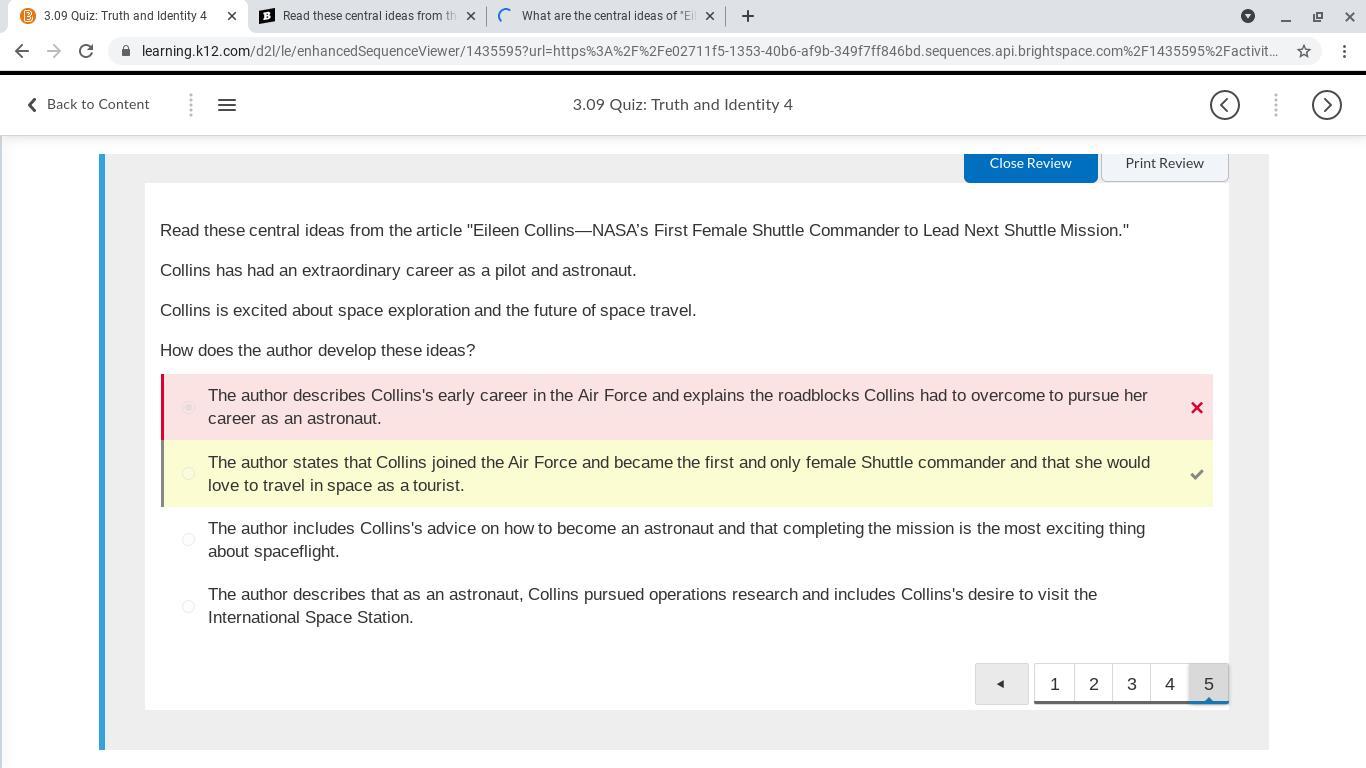Screen dimensions: 1366x768
Task: Bookmark this page with the star icon
Action: pos(1304,51)
